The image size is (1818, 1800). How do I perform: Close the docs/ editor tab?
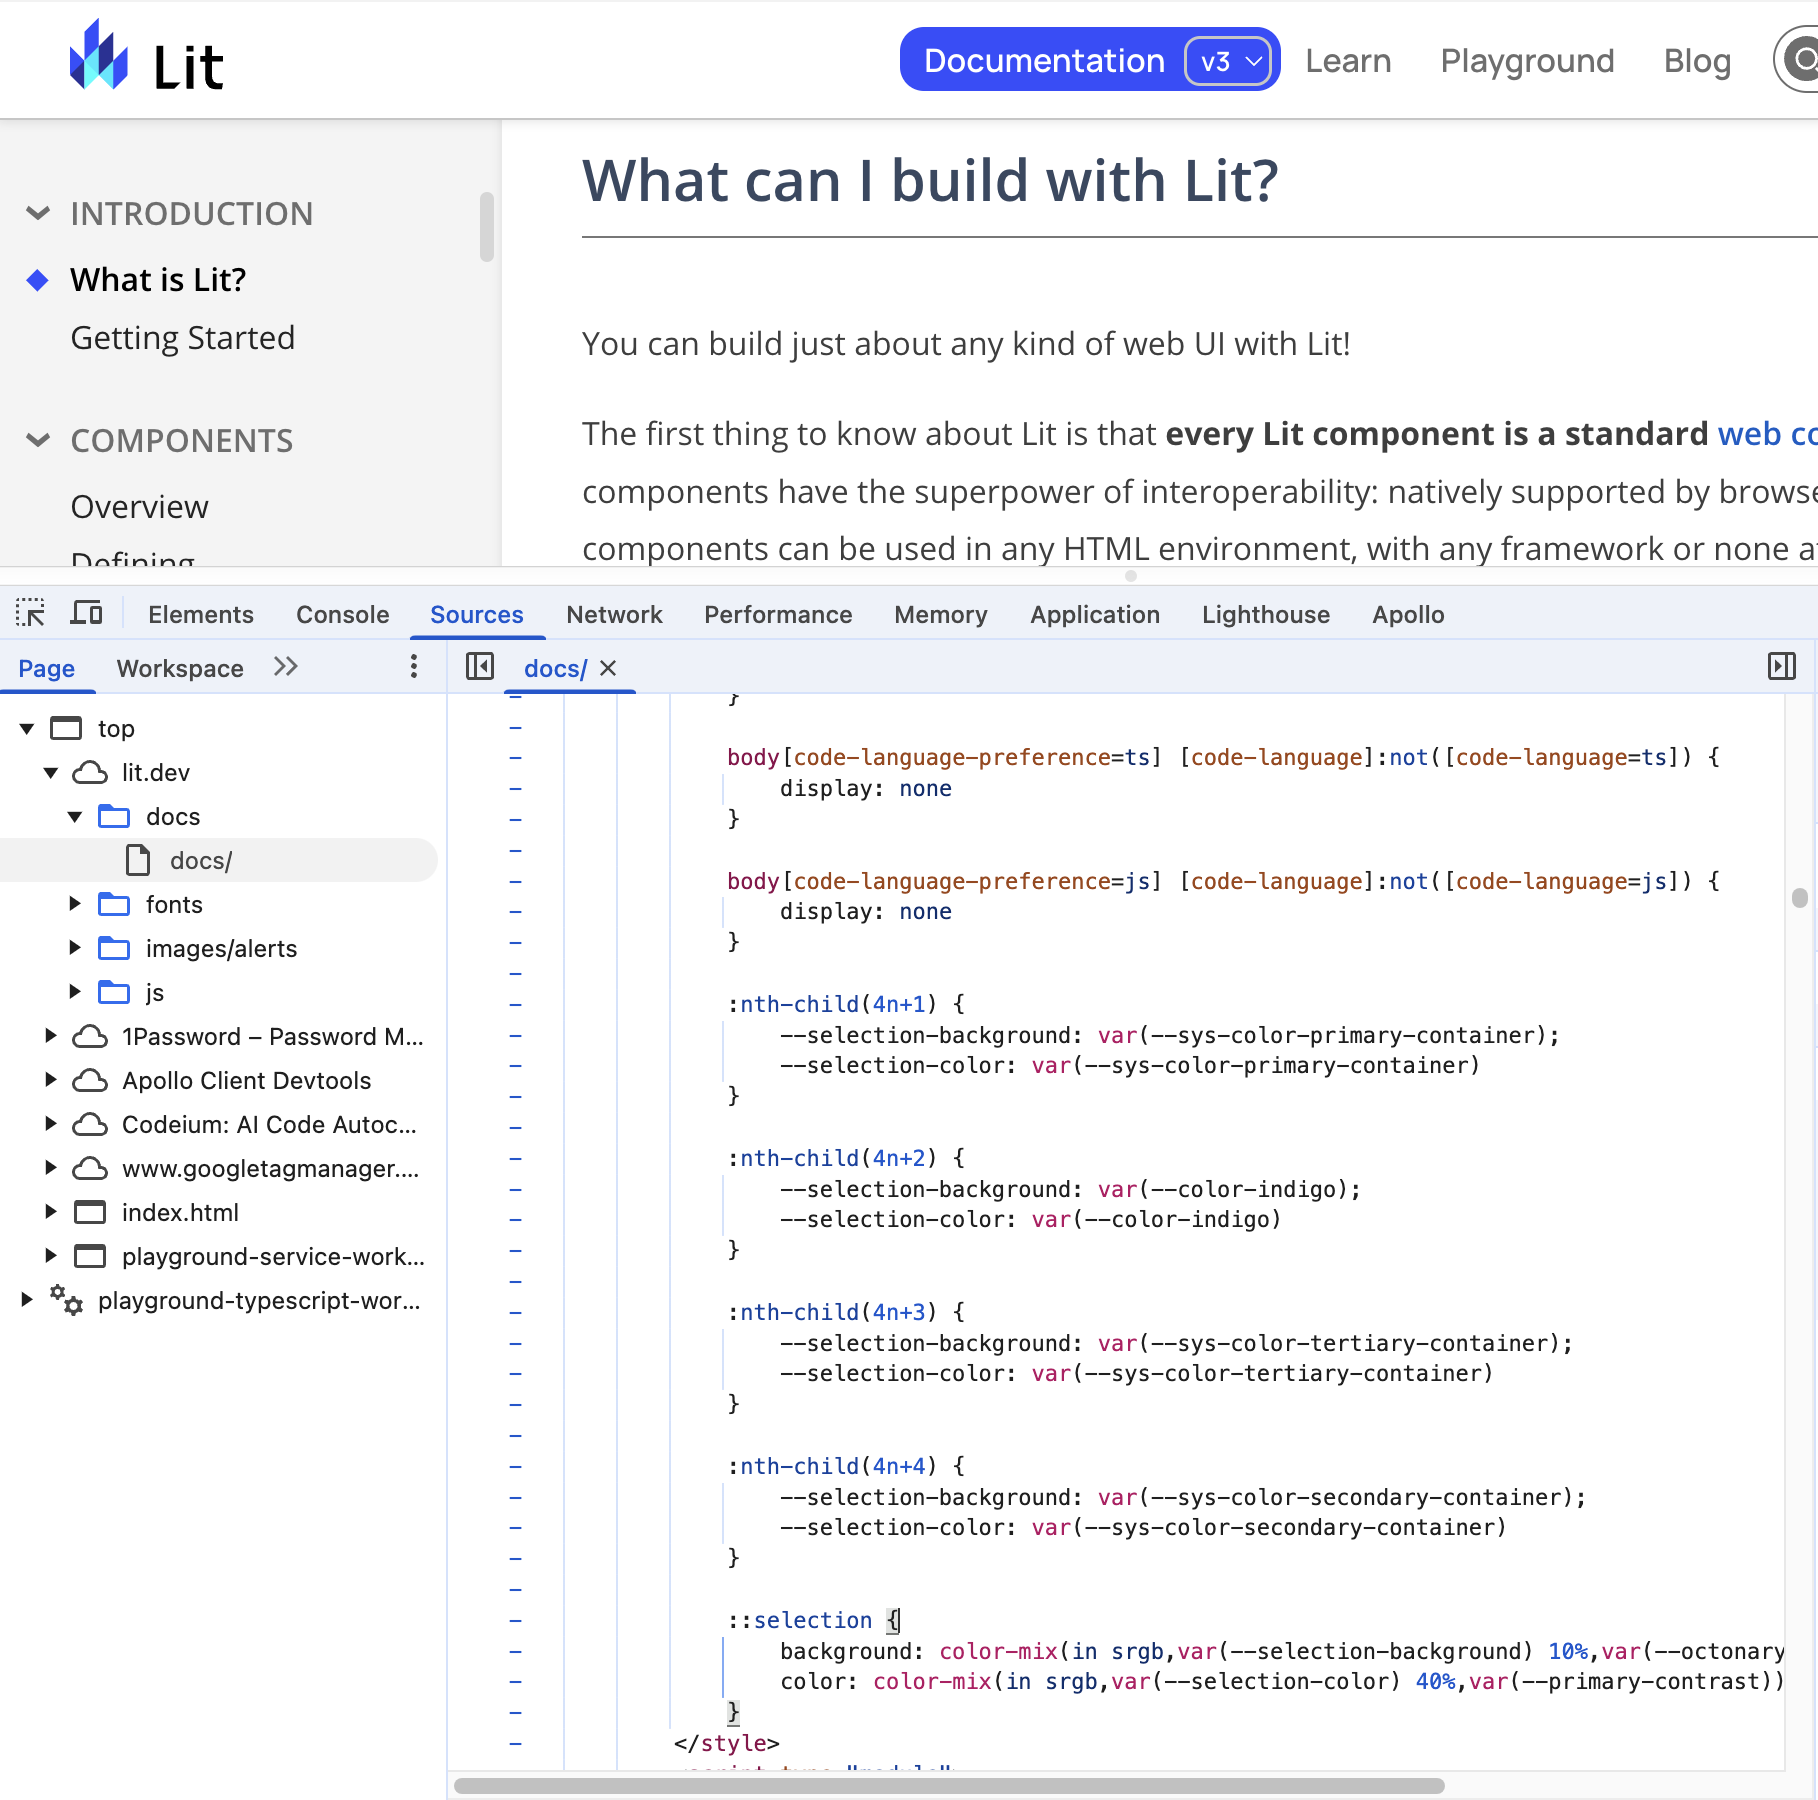[608, 668]
